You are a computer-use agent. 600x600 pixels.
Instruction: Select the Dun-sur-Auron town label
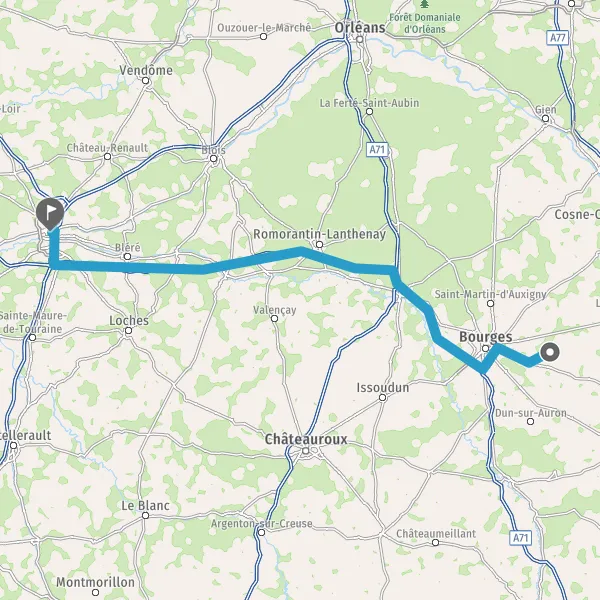pos(531,413)
